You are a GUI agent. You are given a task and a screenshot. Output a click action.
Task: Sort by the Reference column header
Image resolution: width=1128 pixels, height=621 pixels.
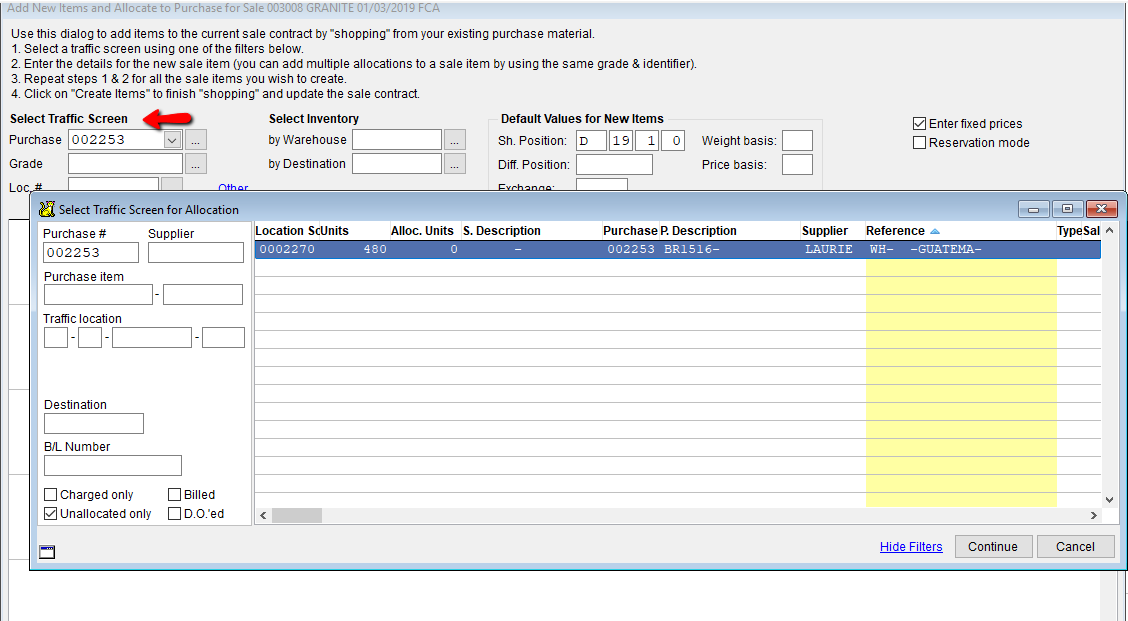pyautogui.click(x=960, y=231)
